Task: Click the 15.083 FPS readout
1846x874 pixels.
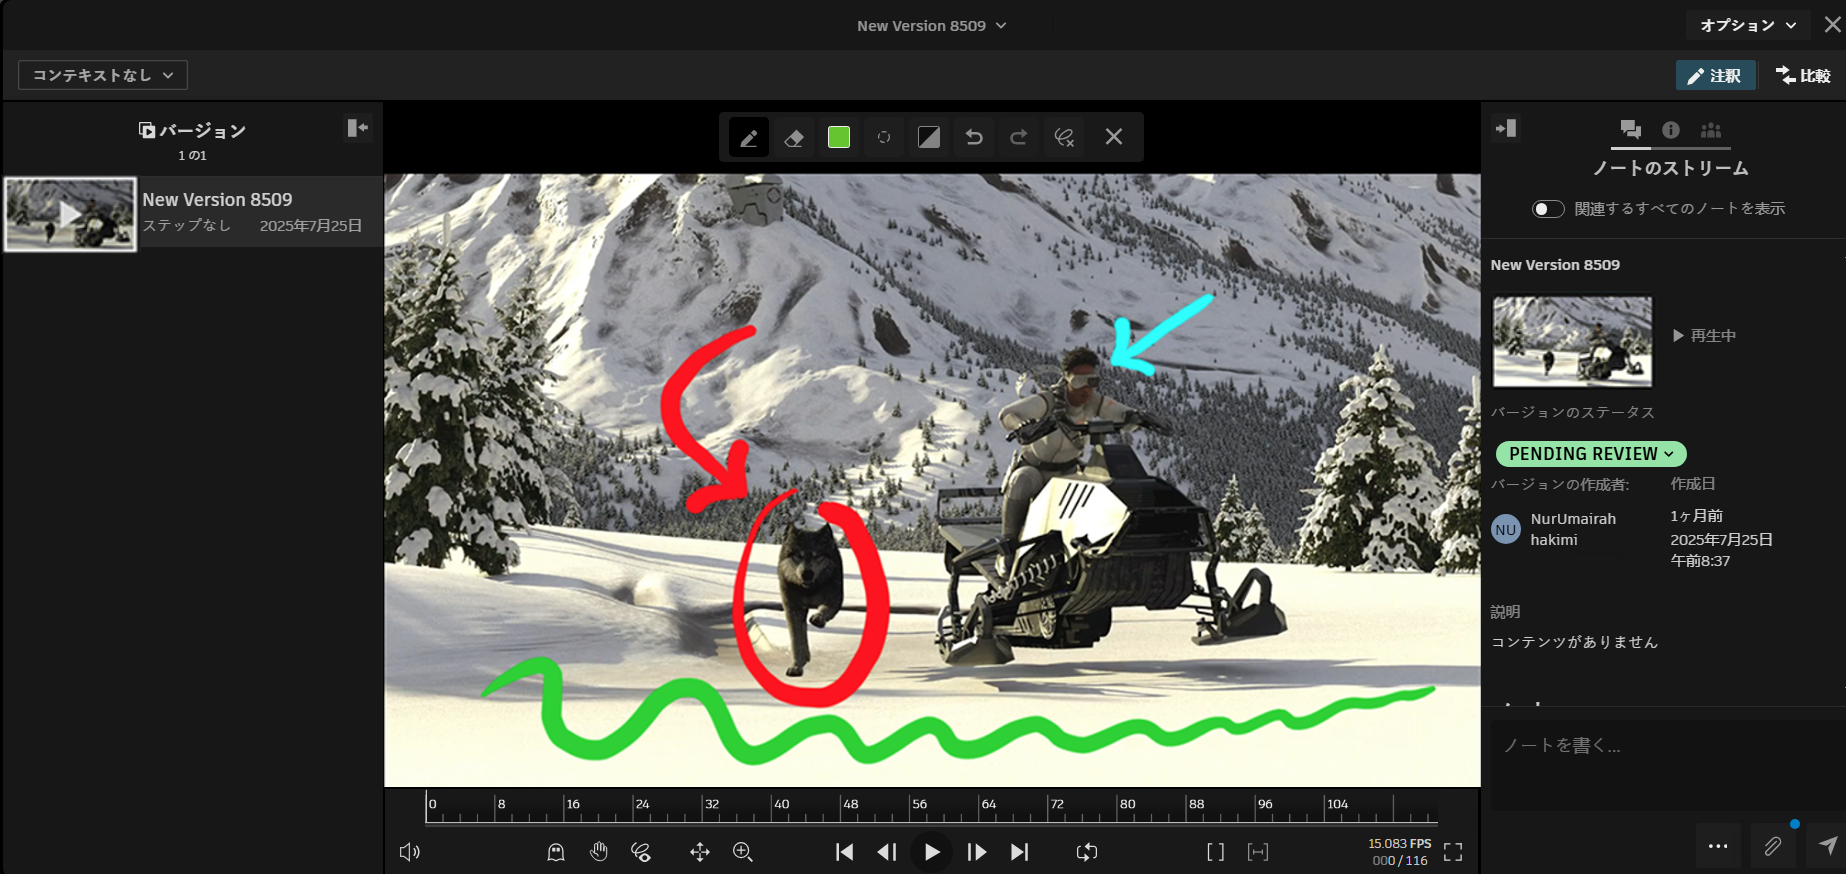Action: 1400,844
